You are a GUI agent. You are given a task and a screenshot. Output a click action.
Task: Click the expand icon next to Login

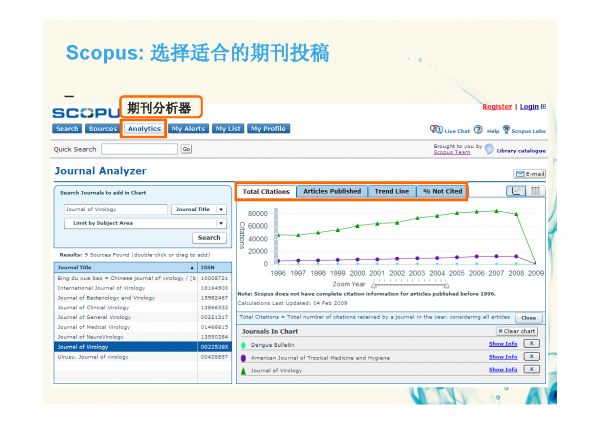point(543,106)
